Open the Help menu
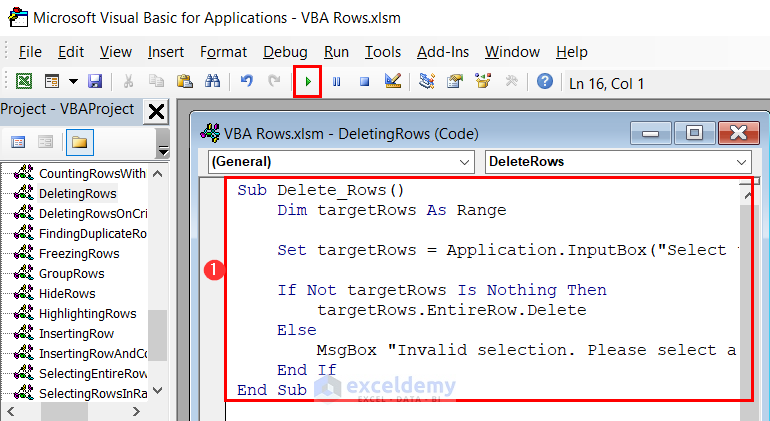Viewport: 770px width, 421px height. pos(572,52)
